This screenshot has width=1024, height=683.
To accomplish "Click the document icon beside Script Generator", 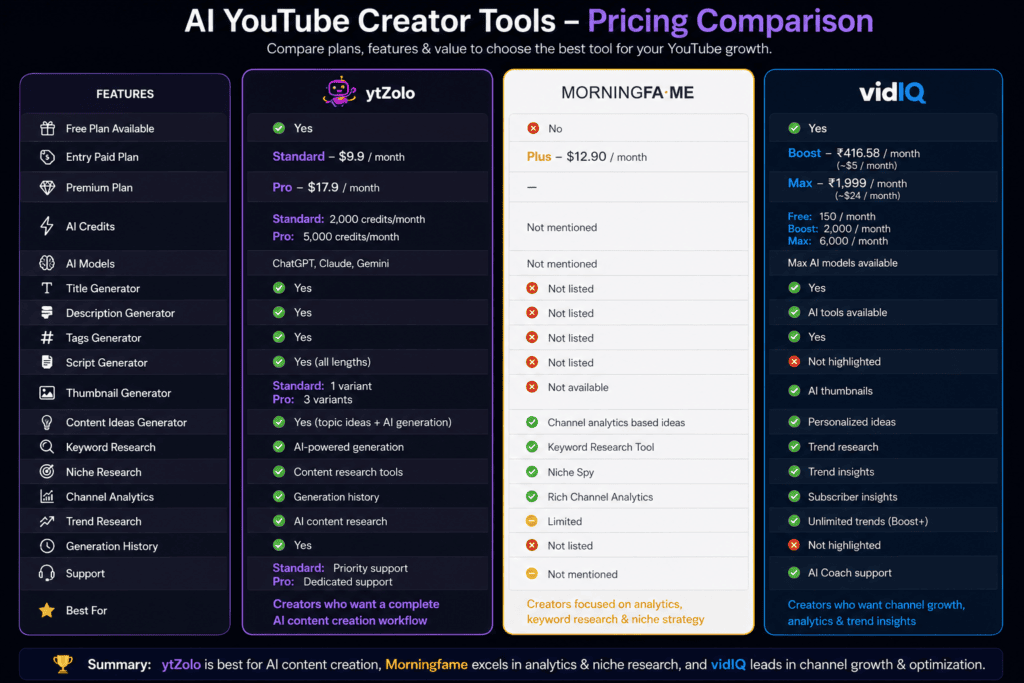I will pyautogui.click(x=47, y=362).
